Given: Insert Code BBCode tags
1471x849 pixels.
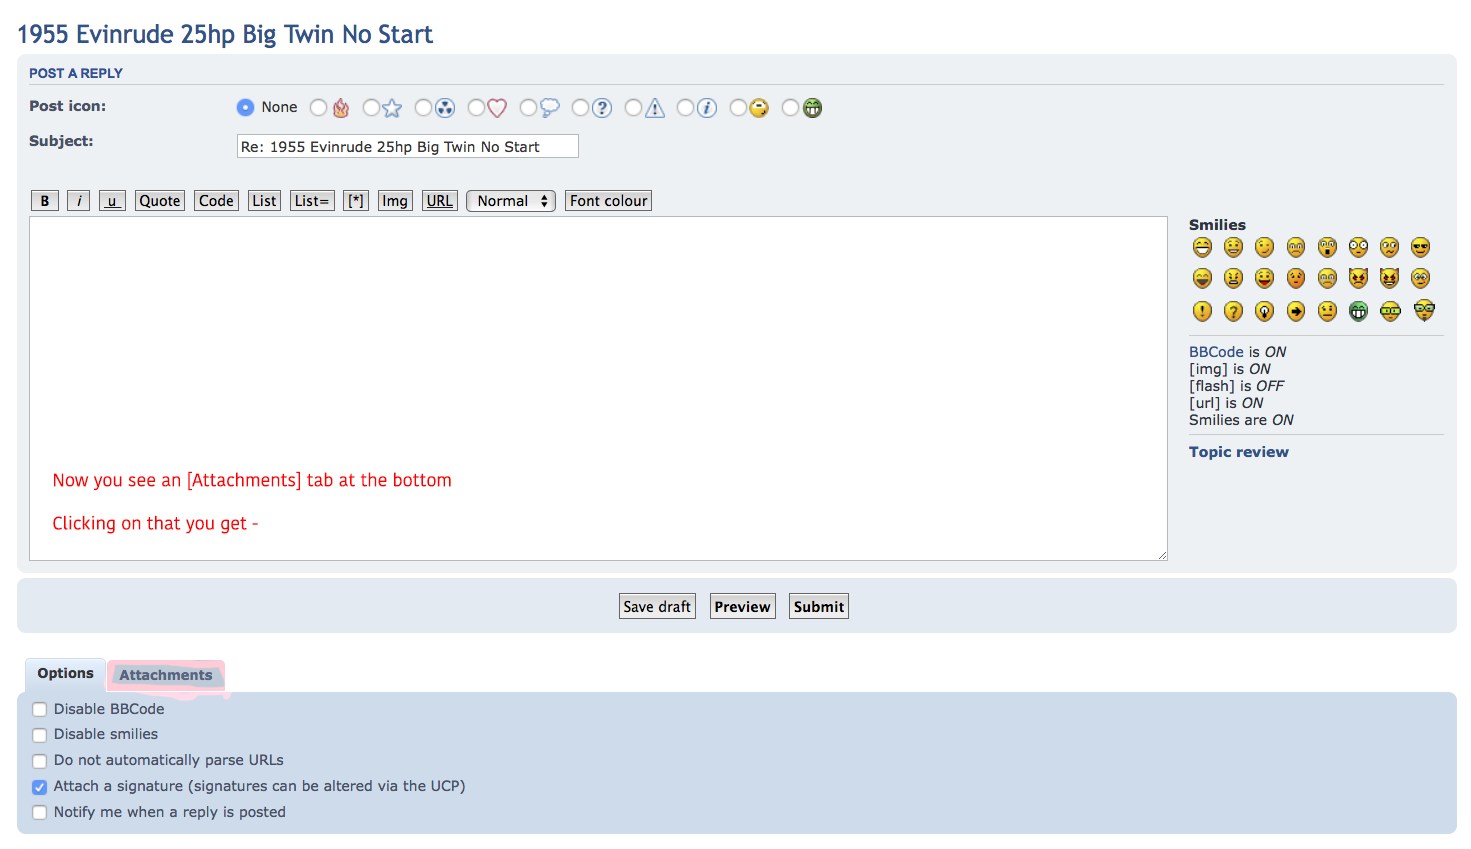Looking at the screenshot, I should (216, 201).
